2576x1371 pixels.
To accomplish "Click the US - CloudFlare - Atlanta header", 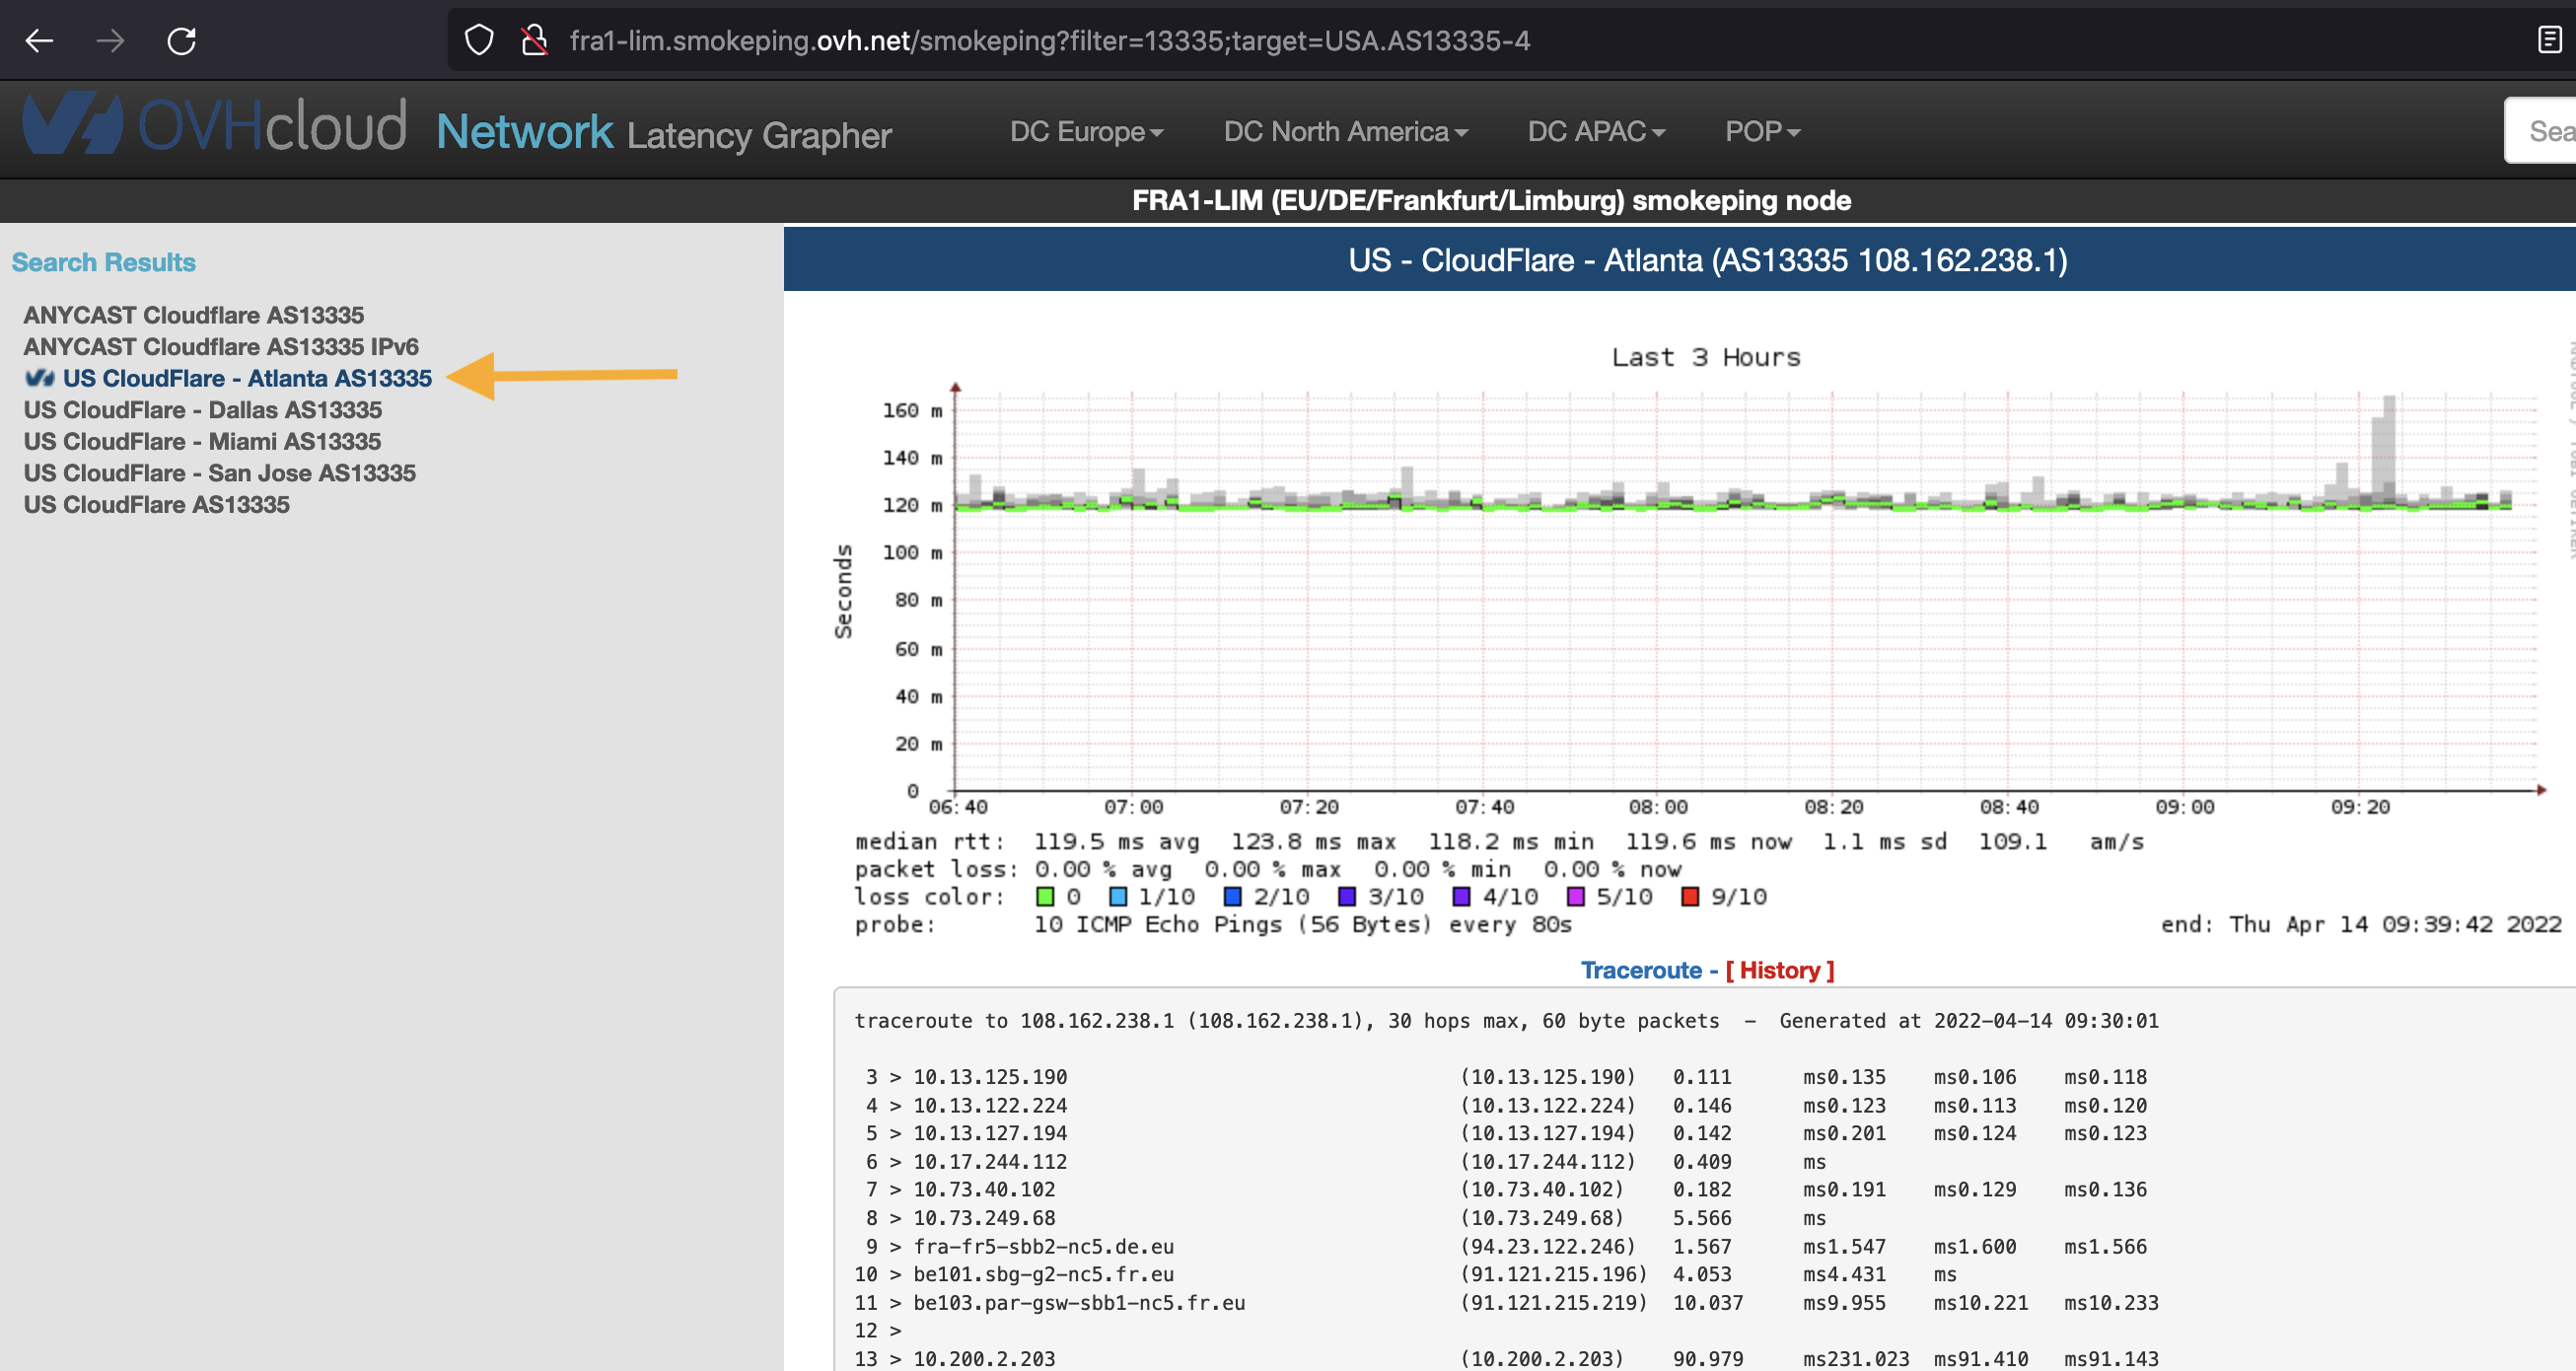I will coord(1707,261).
